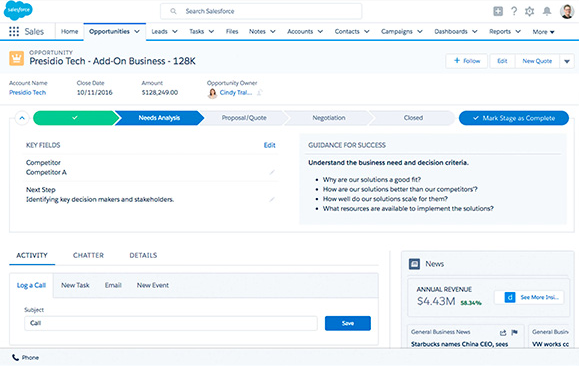The width and height of the screenshot is (579, 366).
Task: Flag the Starbucks news article
Action: pos(514,332)
